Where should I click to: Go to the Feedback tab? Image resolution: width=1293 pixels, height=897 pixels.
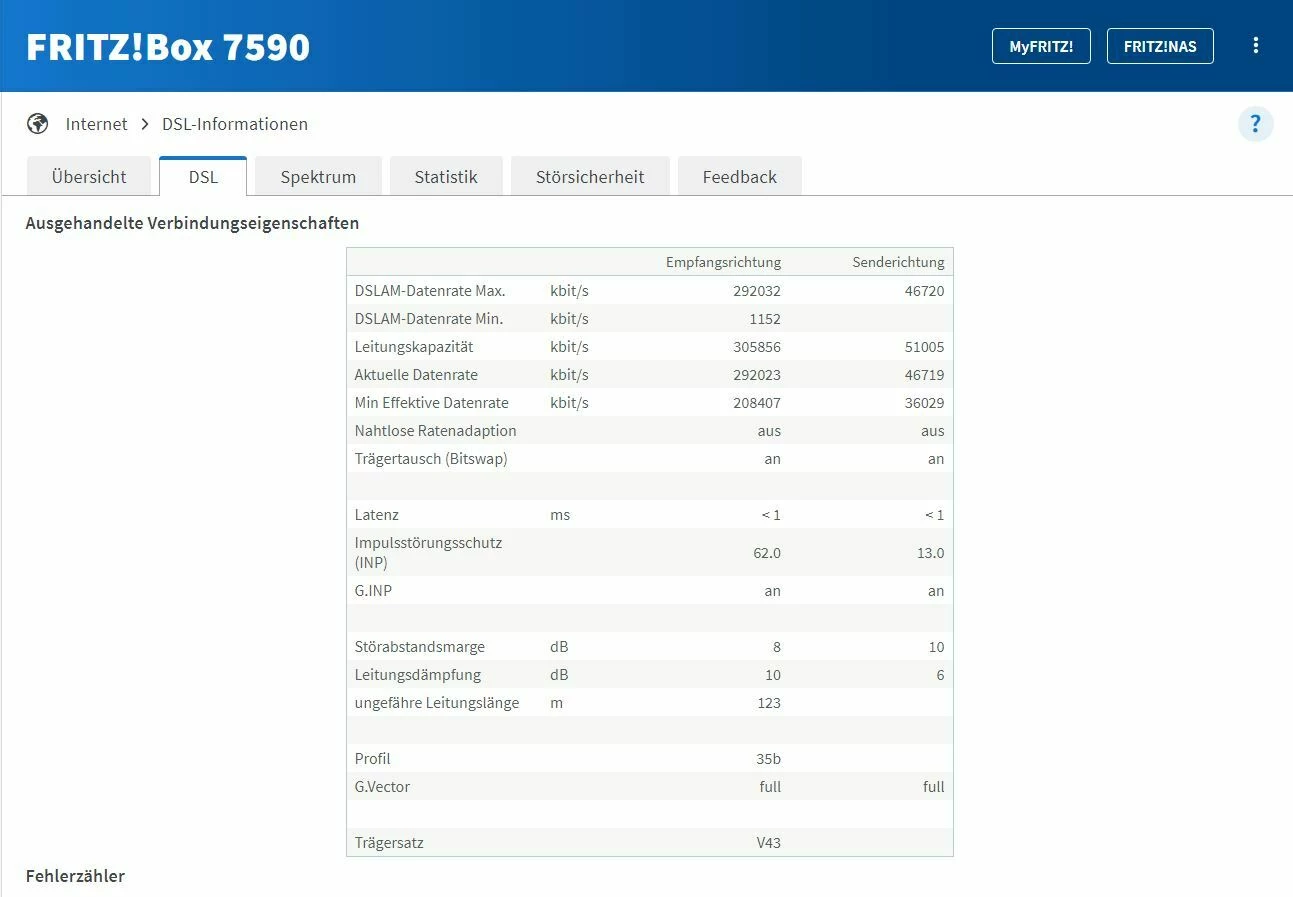click(x=740, y=177)
